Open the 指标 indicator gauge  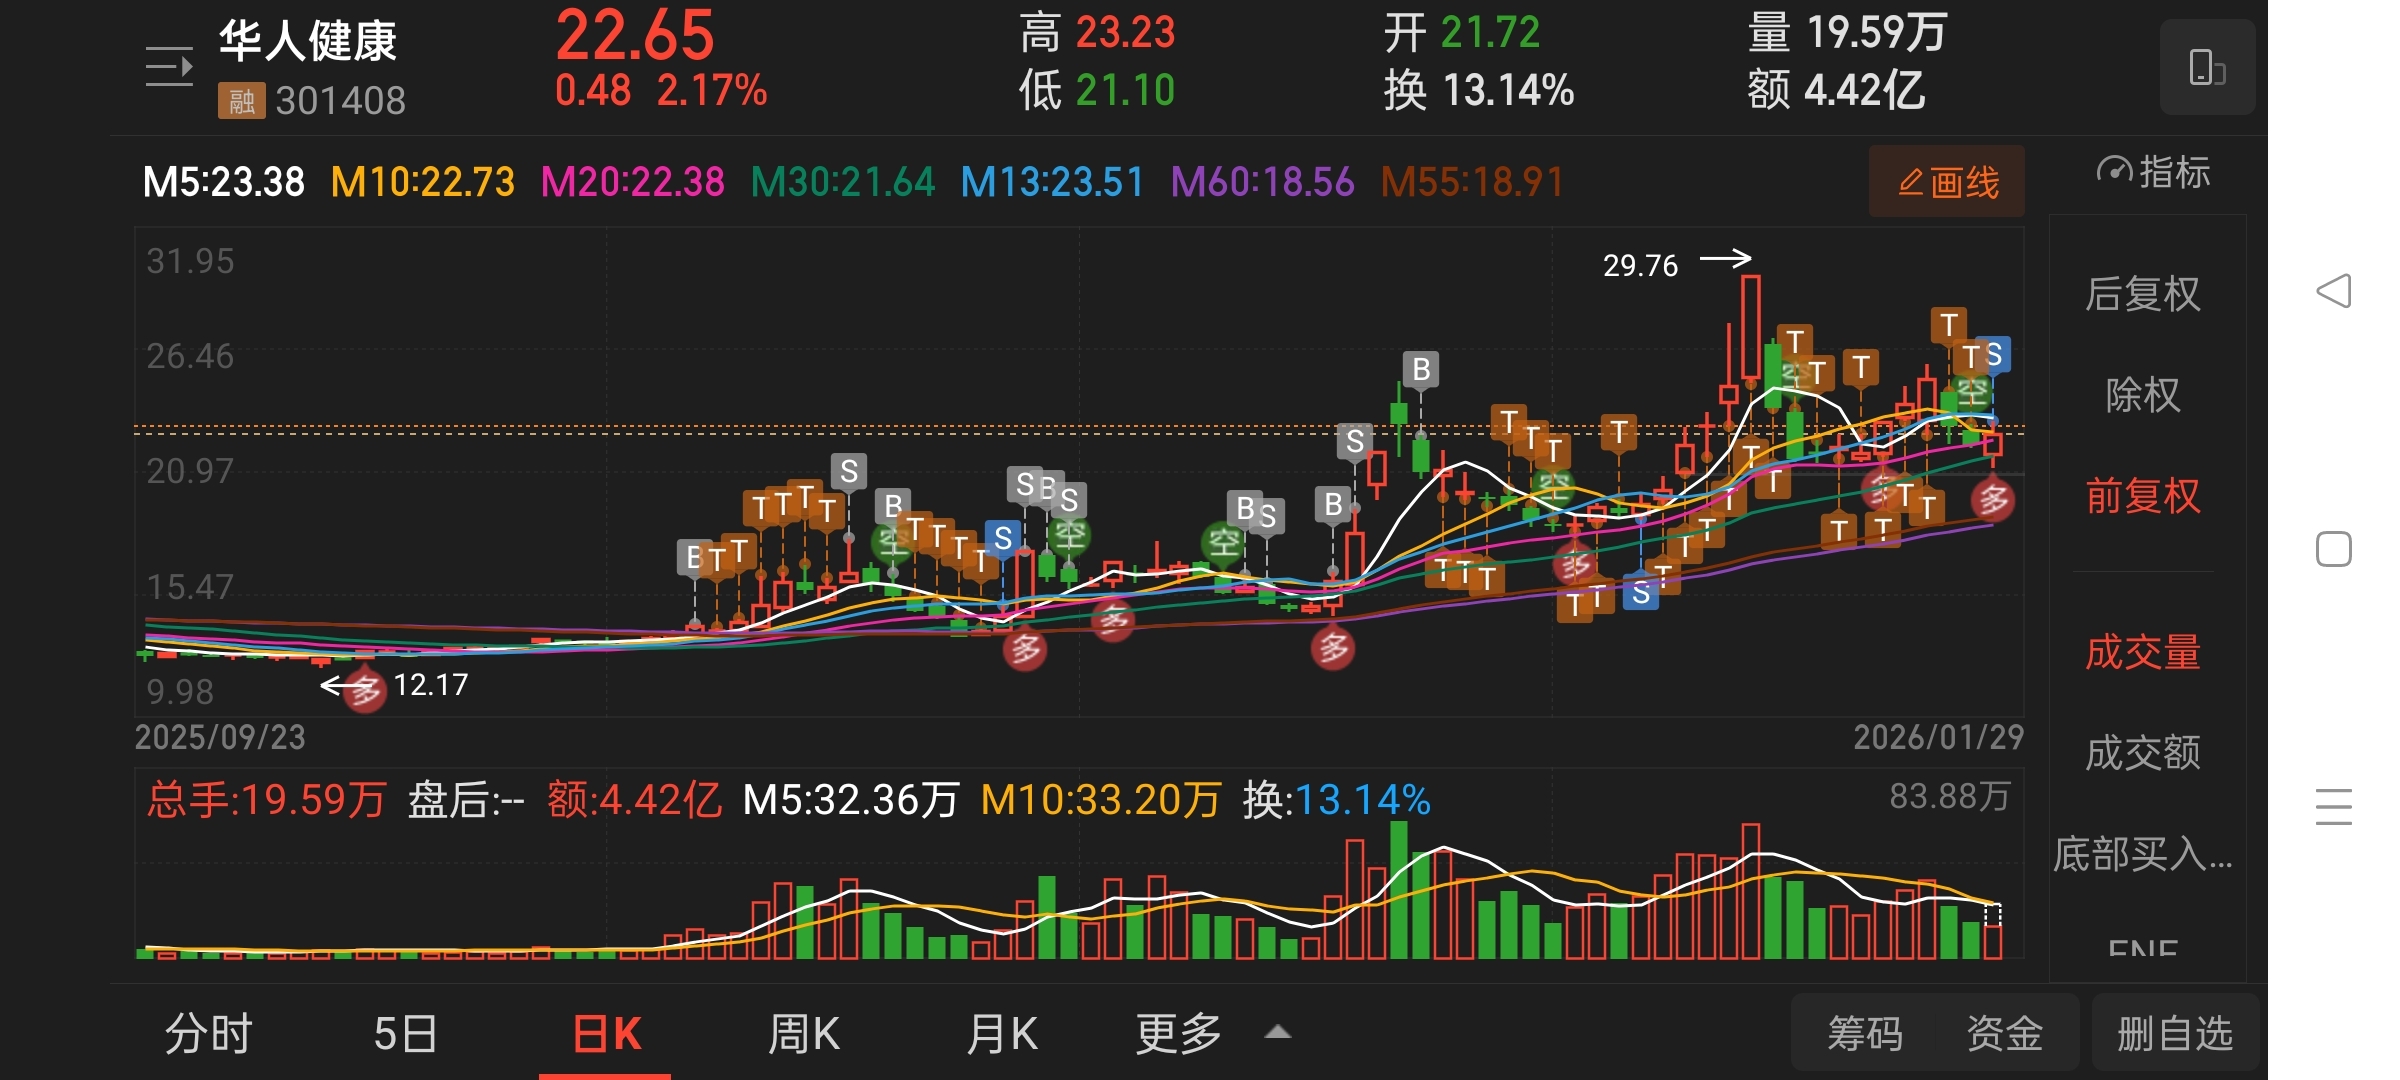tap(2152, 173)
